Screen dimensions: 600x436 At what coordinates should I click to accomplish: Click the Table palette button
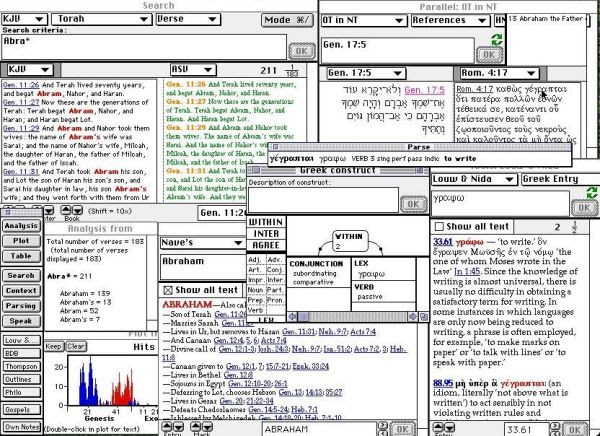point(21,256)
